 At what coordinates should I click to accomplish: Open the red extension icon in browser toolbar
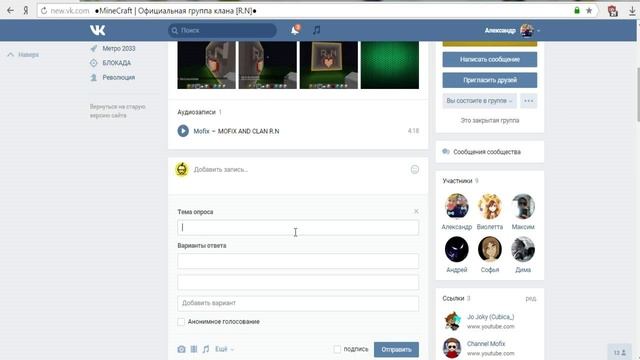612,11
